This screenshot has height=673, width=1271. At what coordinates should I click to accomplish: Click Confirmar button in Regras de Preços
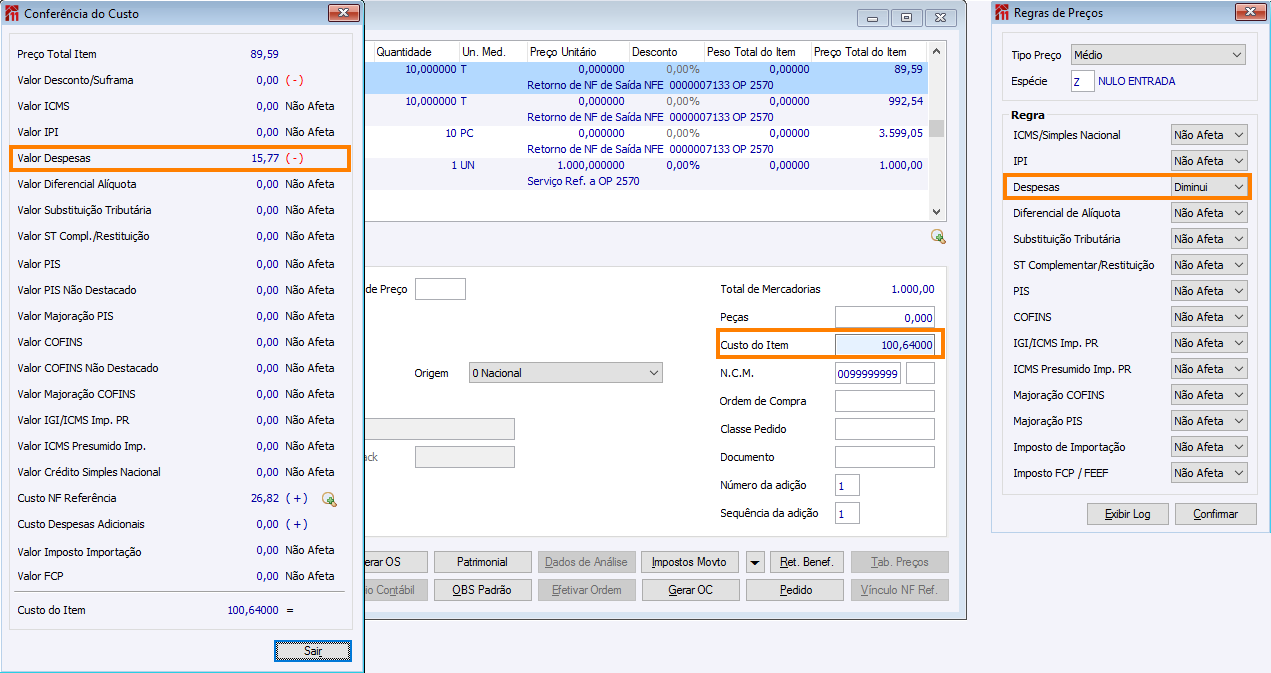(1215, 514)
